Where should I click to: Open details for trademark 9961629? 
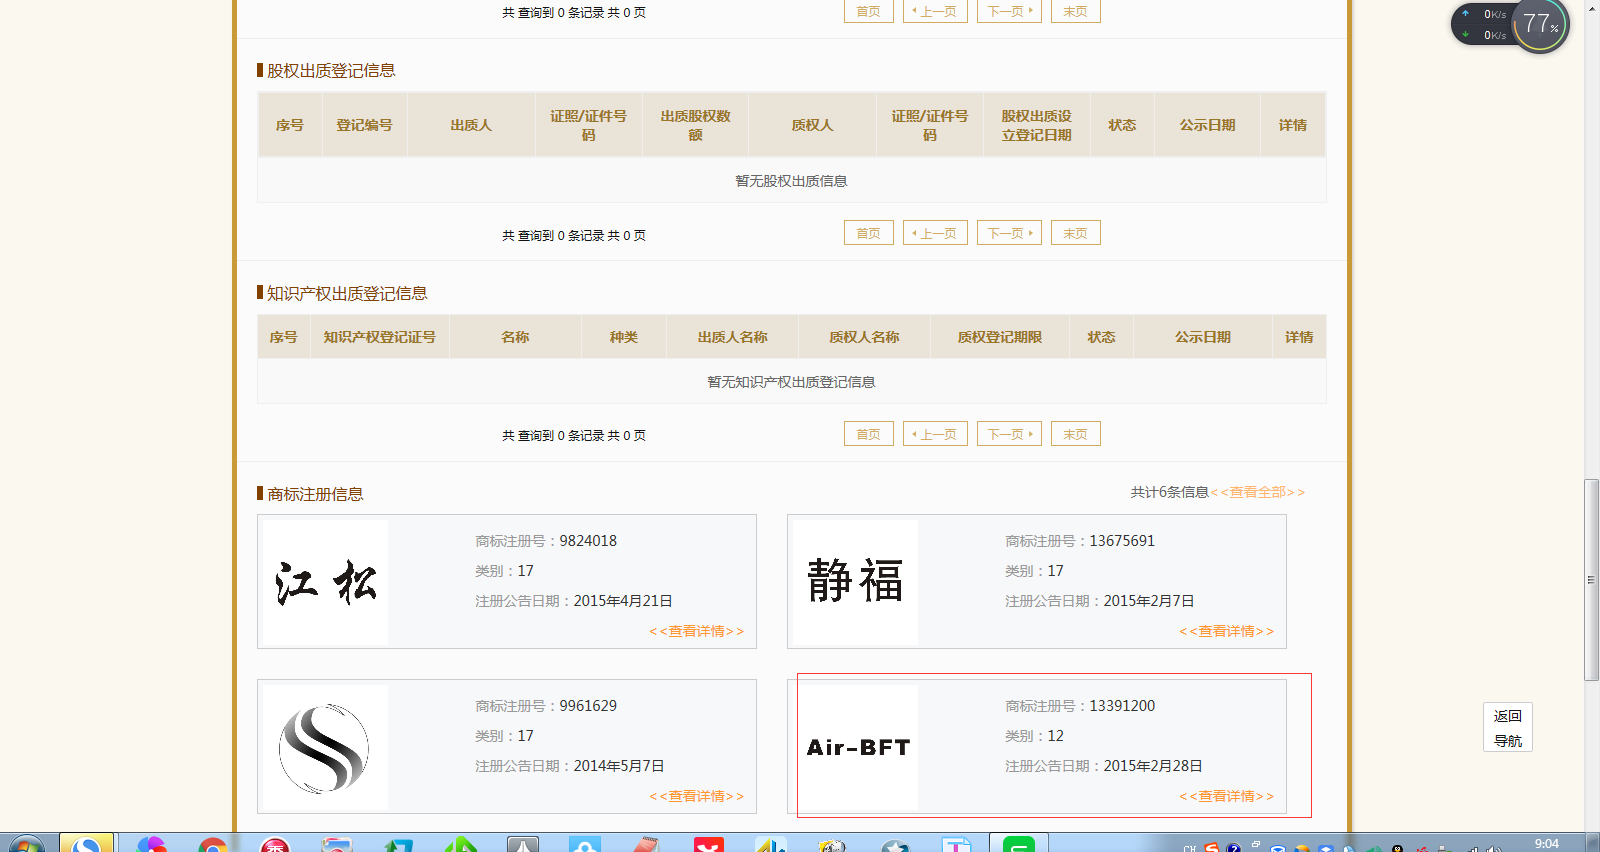point(696,796)
